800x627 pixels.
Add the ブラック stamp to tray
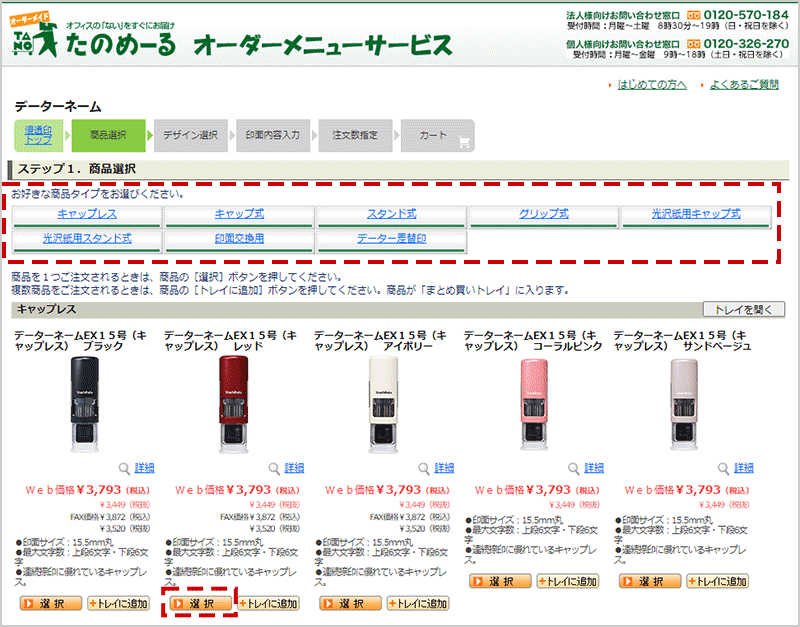pos(118,604)
